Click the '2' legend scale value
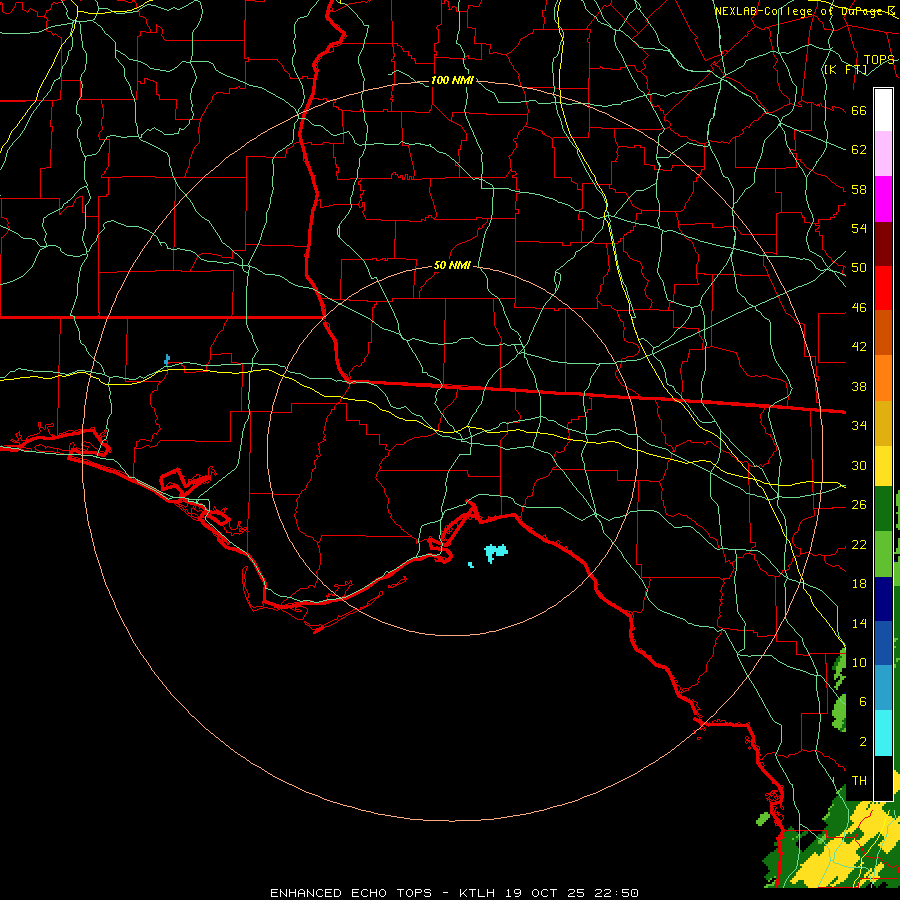The width and height of the screenshot is (900, 900). [863, 741]
